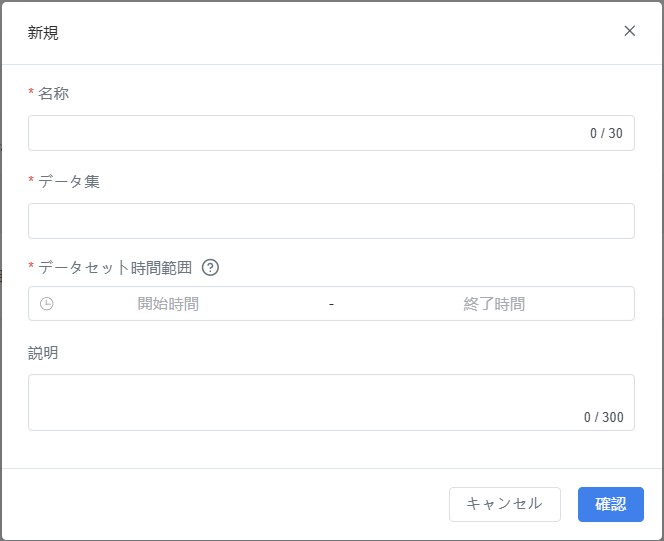664x541 pixels.
Task: Click the red asterisk beside 名称
Action: 31,94
